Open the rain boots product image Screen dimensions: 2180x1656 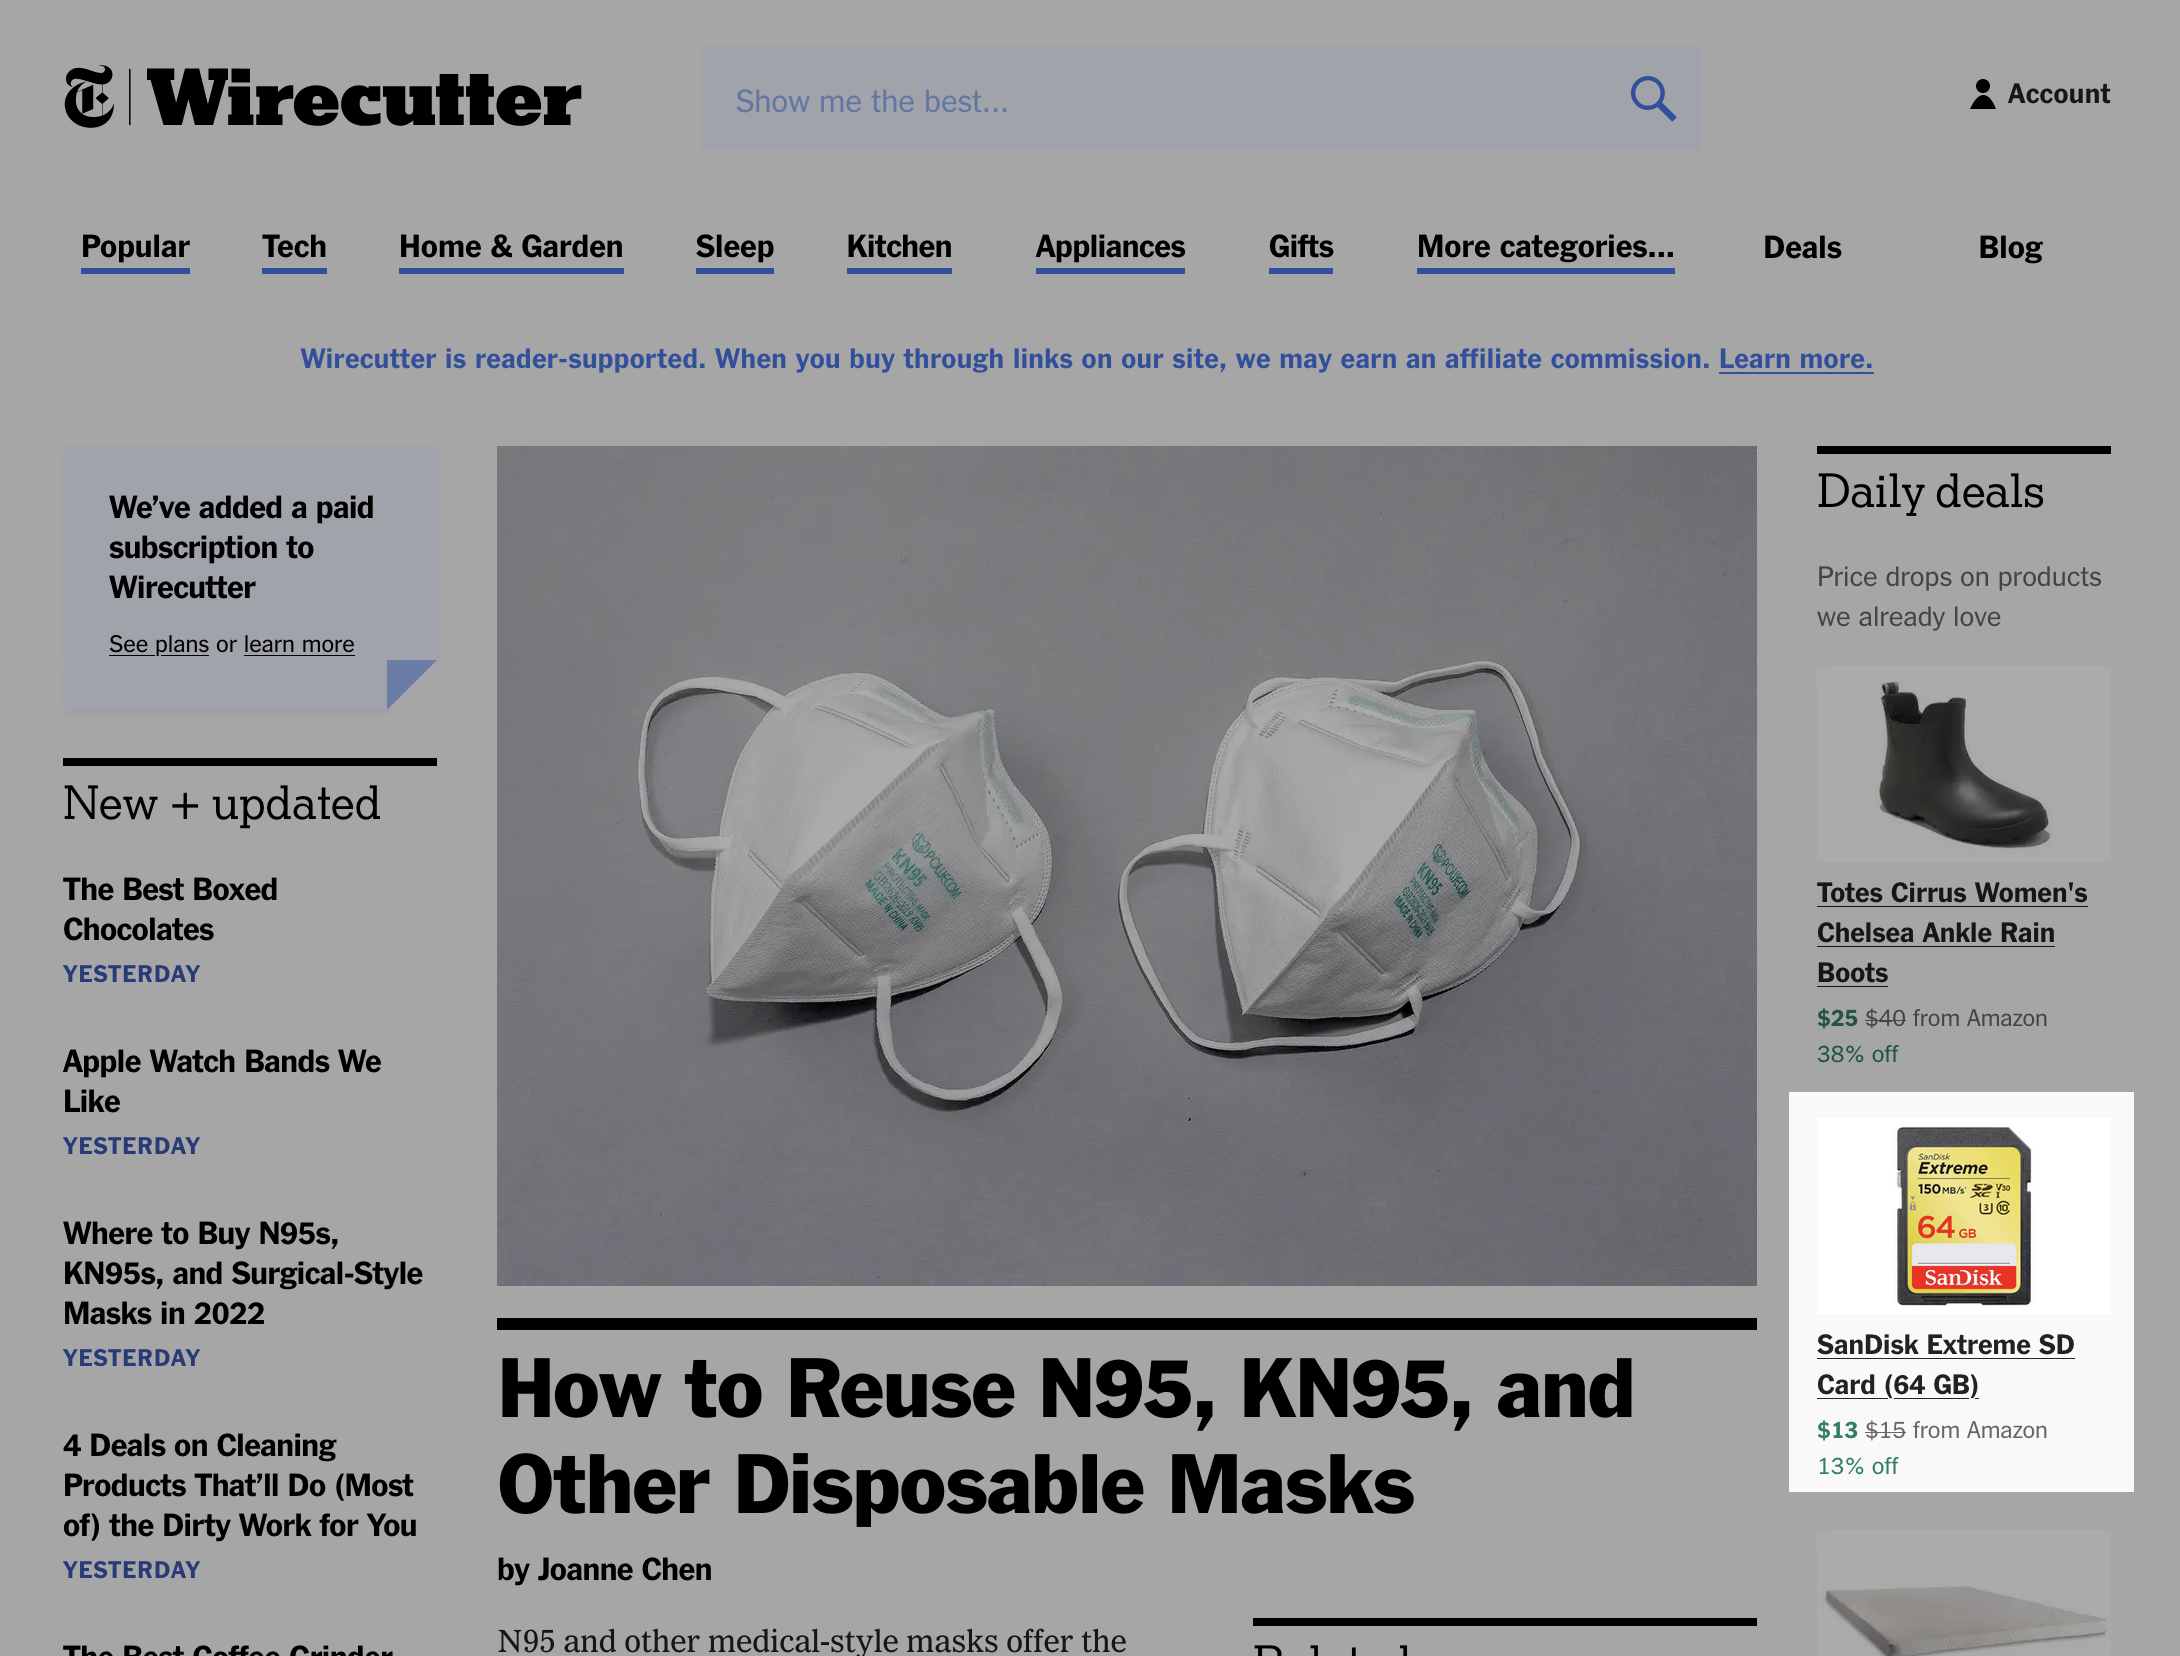pyautogui.click(x=1963, y=764)
